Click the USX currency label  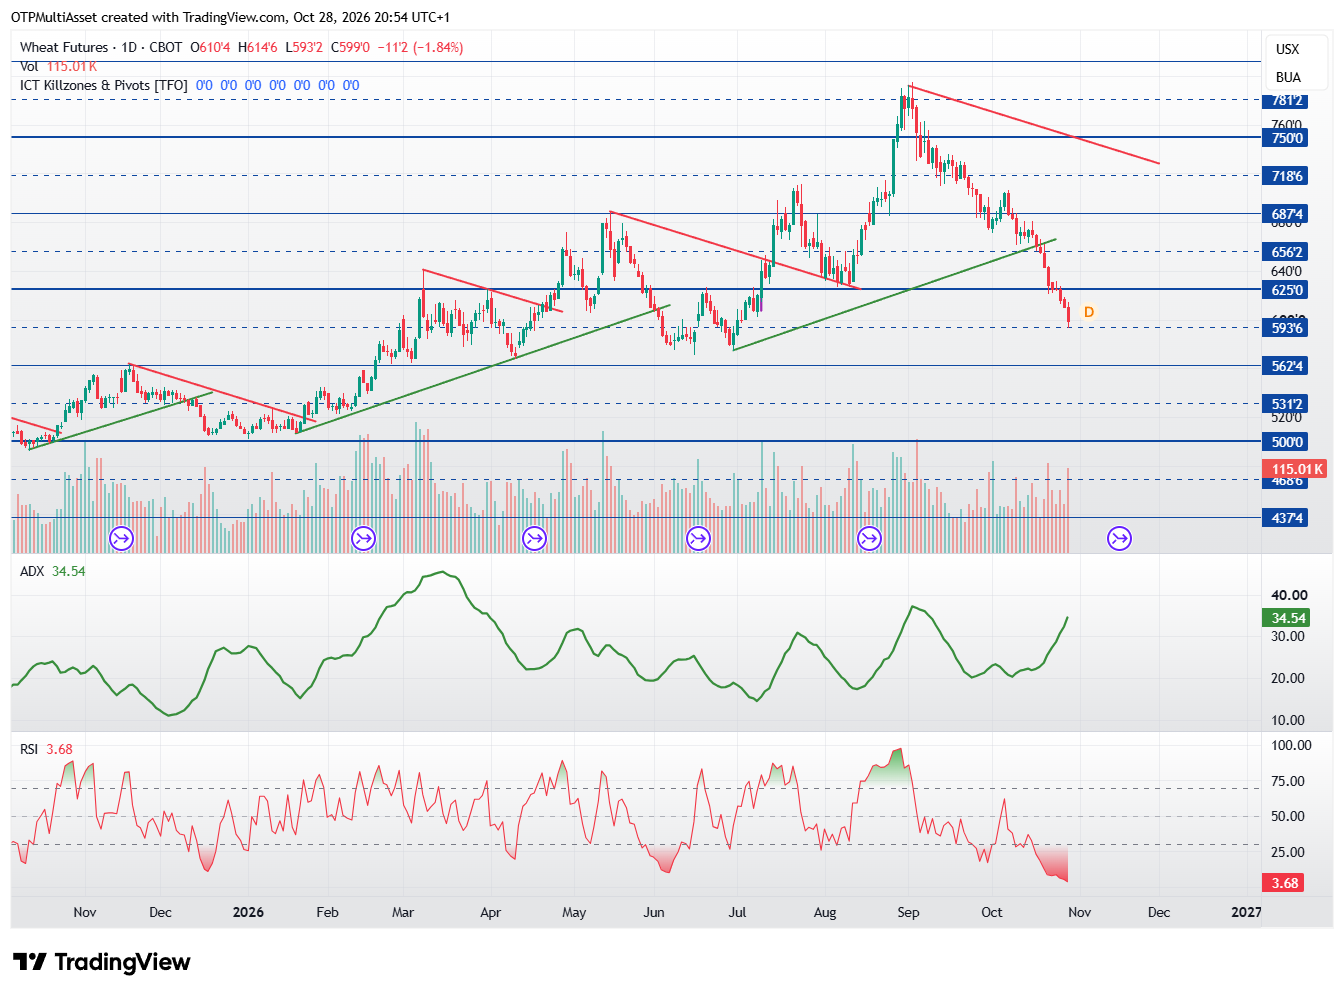click(1288, 49)
